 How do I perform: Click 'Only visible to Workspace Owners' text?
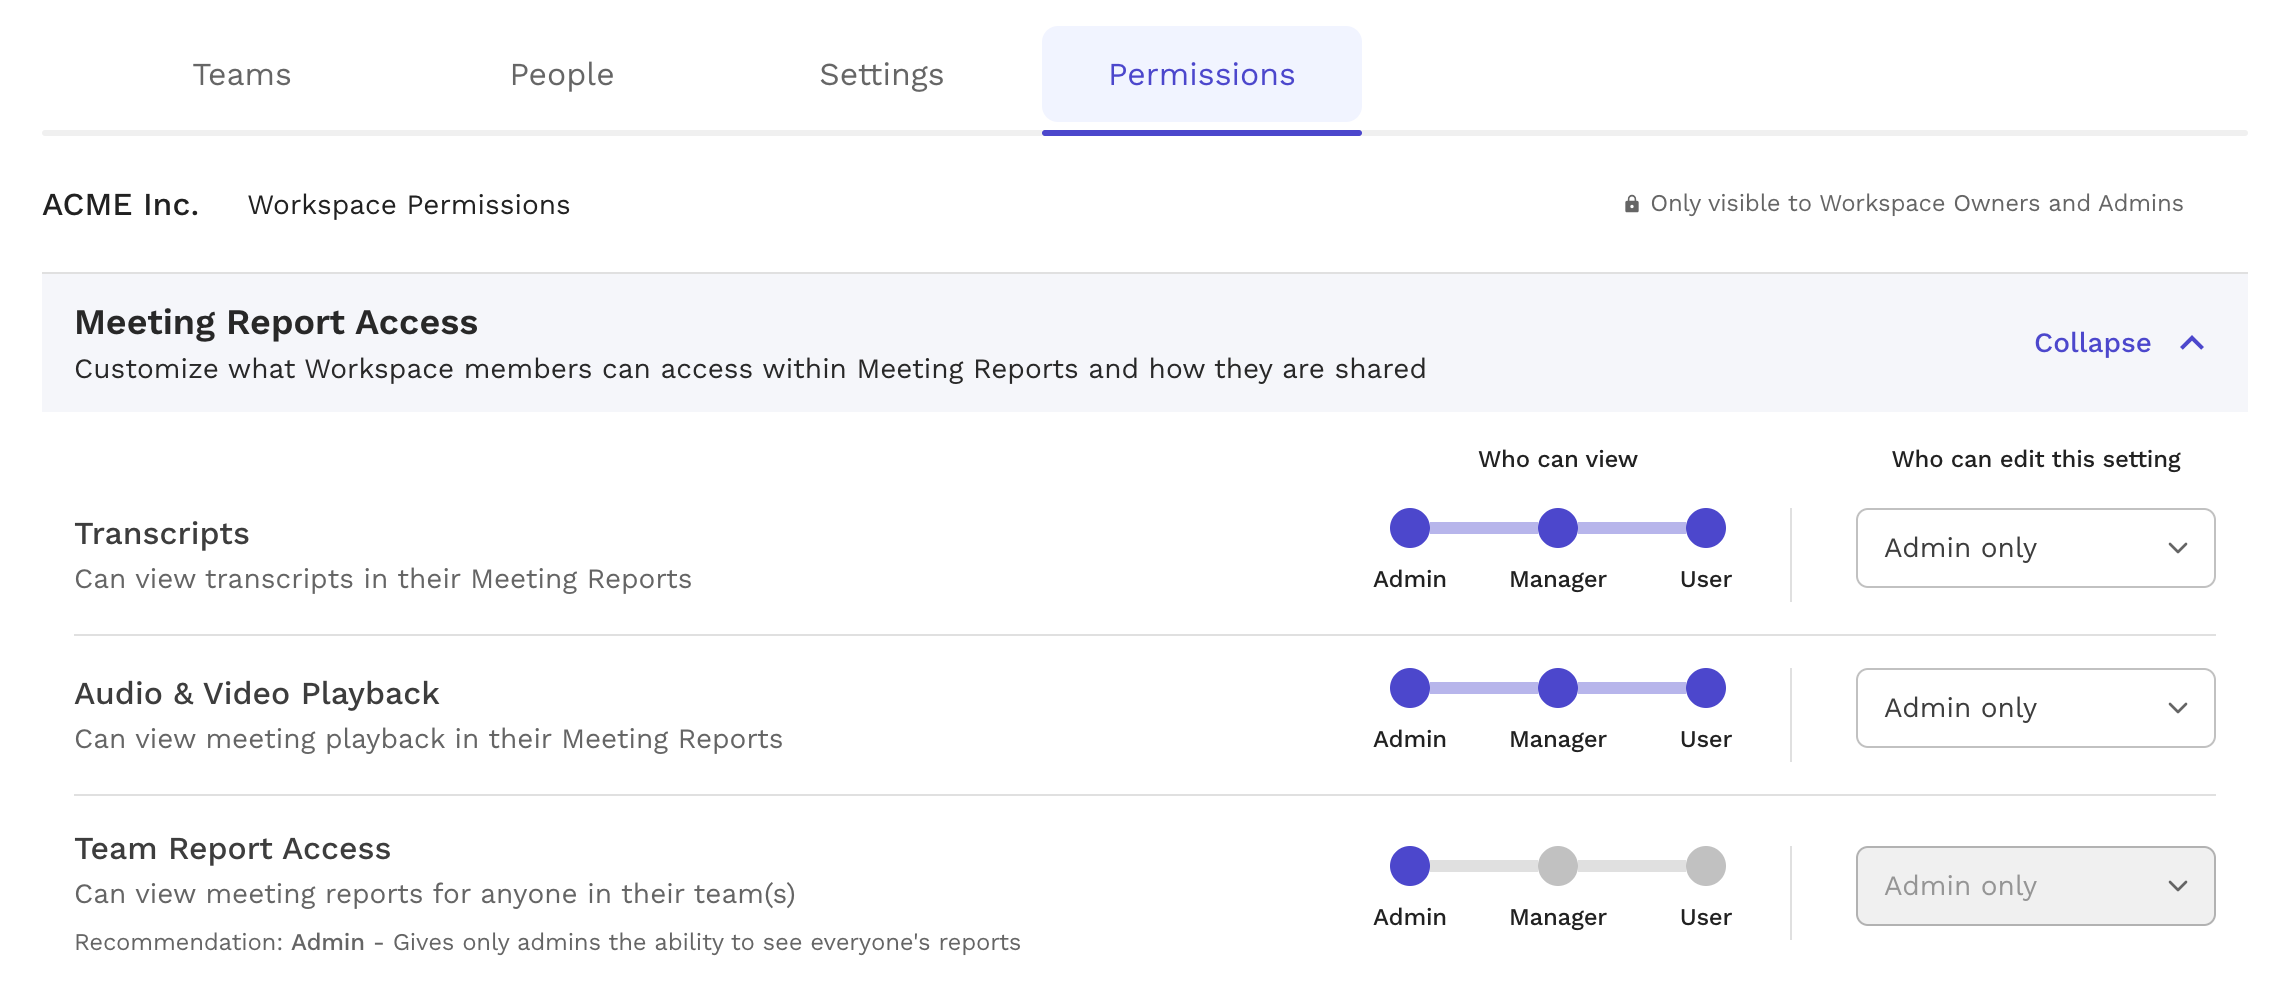click(x=1917, y=204)
